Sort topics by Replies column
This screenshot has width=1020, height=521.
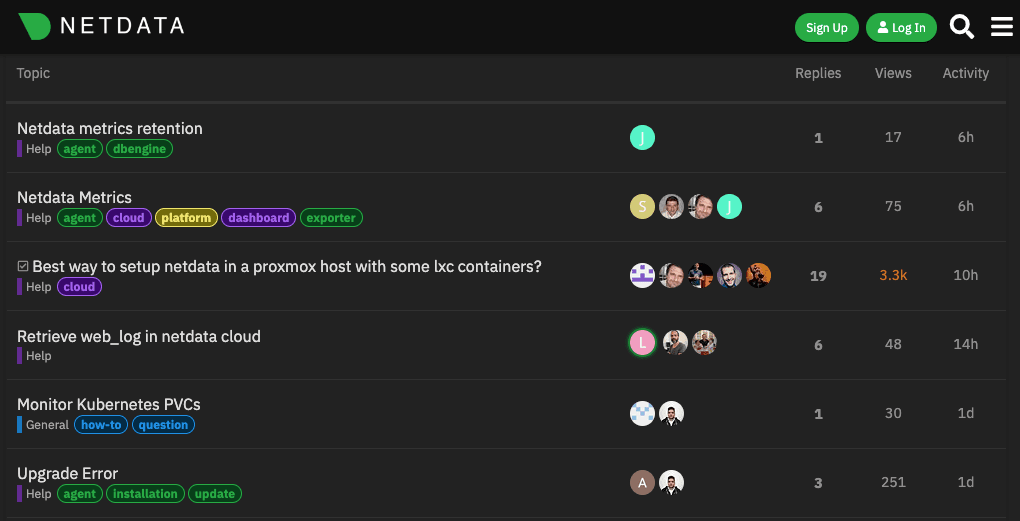click(818, 73)
